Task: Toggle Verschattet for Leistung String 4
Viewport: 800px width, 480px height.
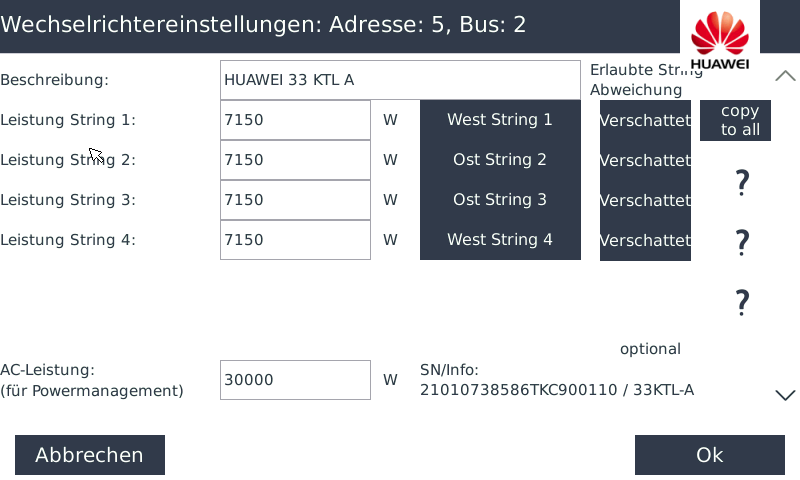Action: pyautogui.click(x=645, y=240)
